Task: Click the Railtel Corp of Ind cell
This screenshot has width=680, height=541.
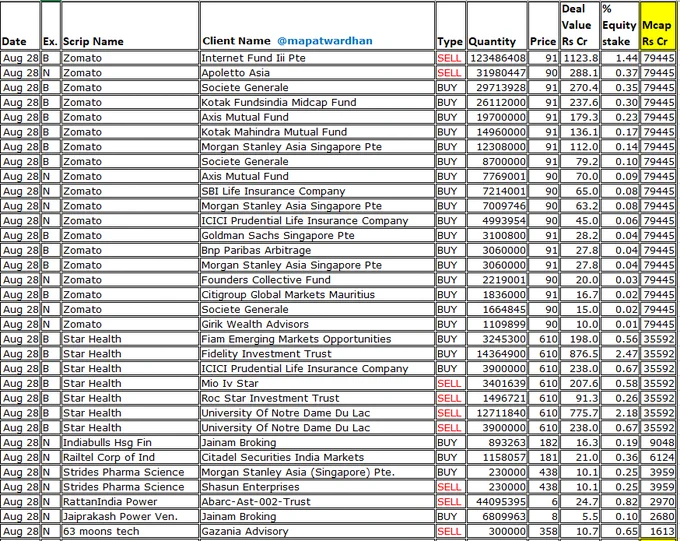Action: coord(130,457)
